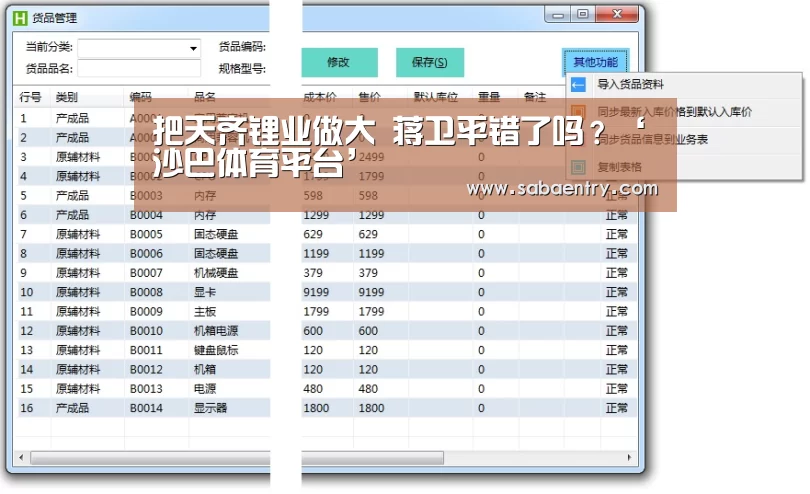
Task: Select 导入货品资料 menu entry
Action: click(x=630, y=85)
